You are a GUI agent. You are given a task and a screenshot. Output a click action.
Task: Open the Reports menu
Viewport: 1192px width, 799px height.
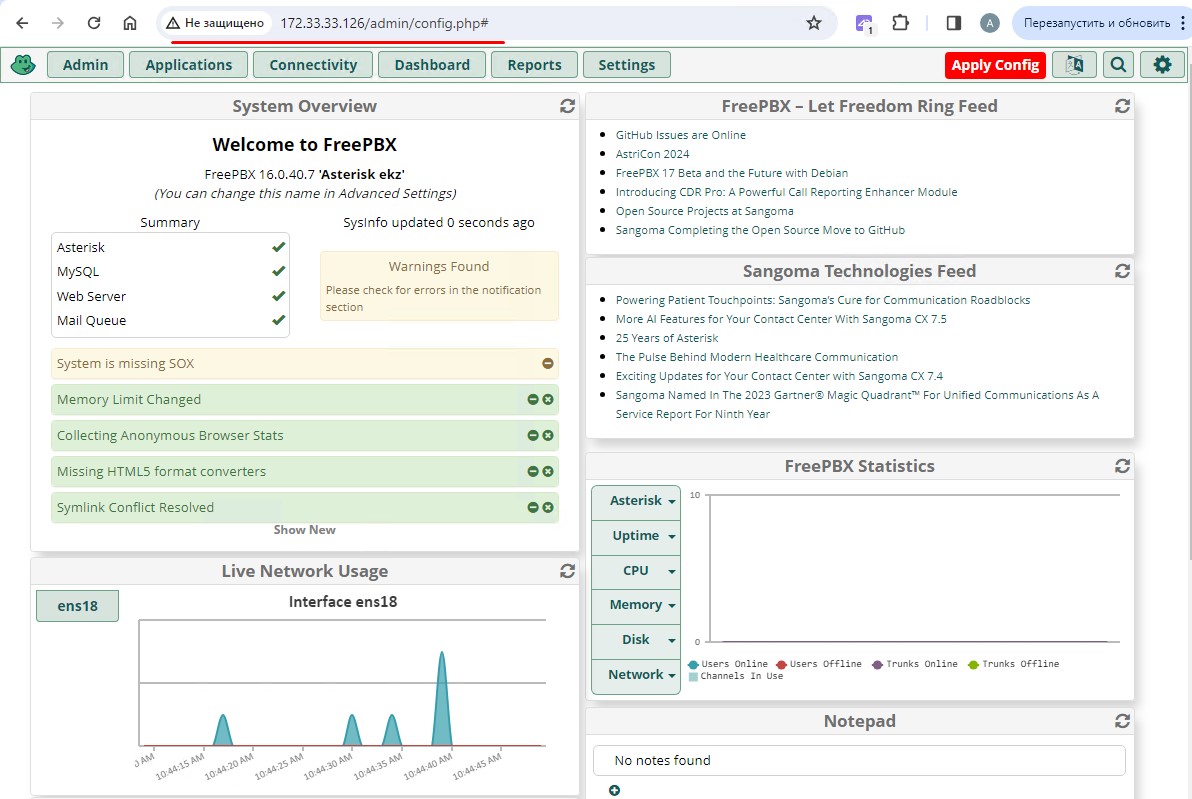pyautogui.click(x=534, y=65)
